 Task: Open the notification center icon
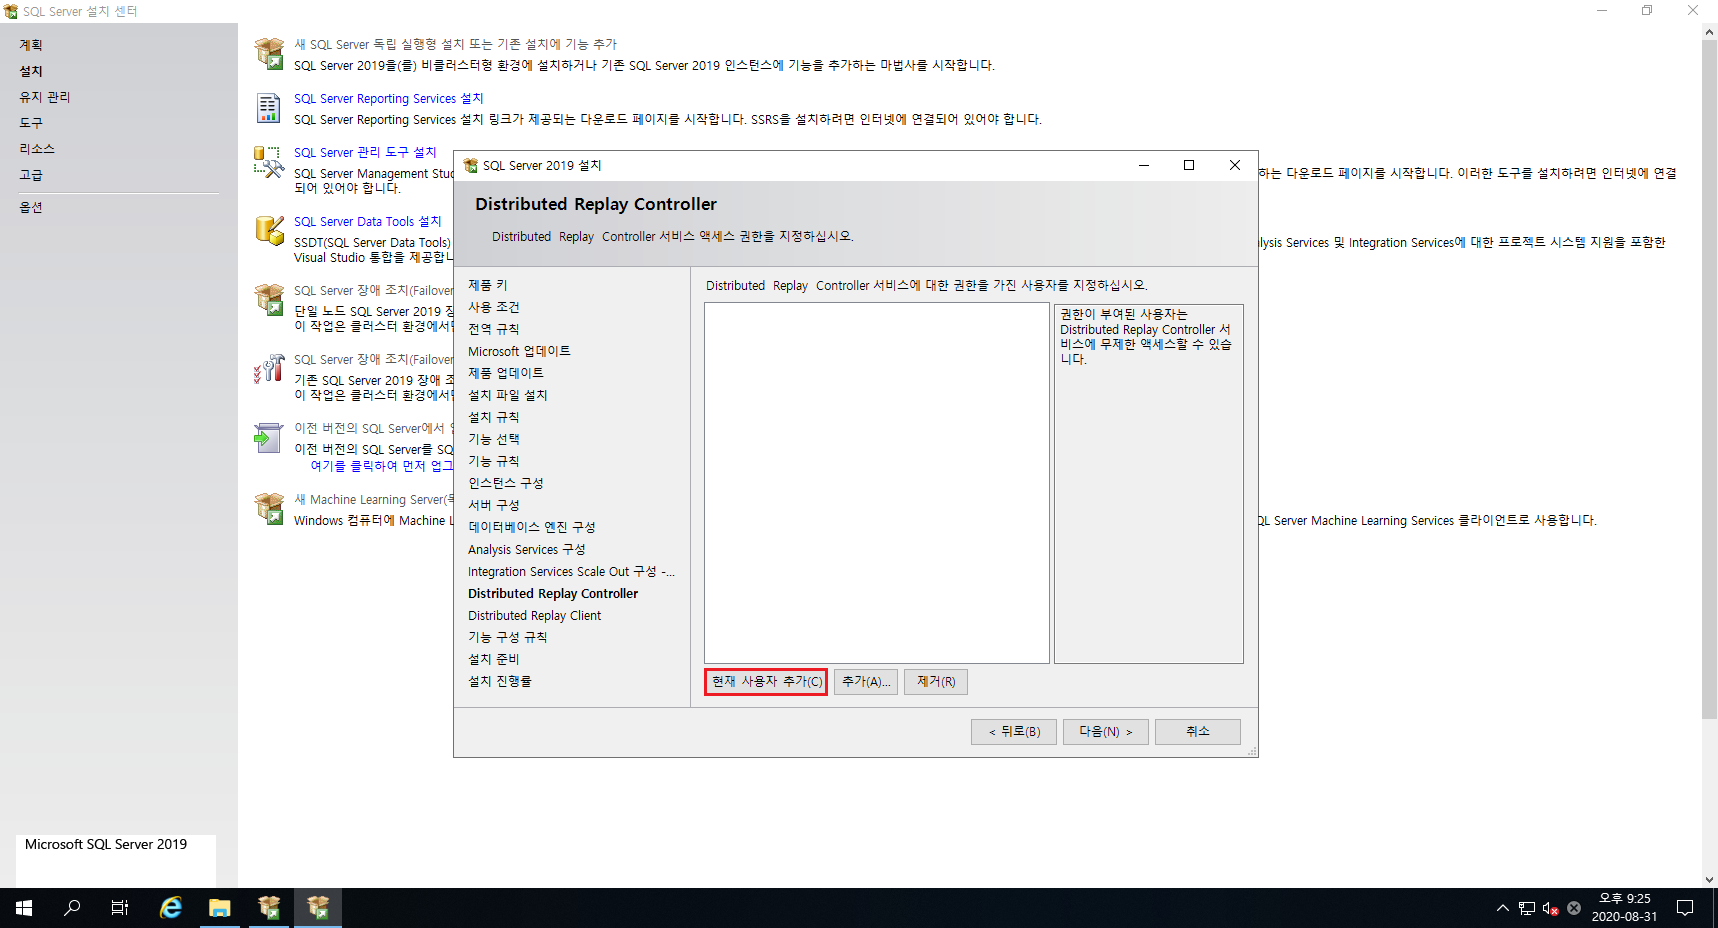click(x=1685, y=908)
